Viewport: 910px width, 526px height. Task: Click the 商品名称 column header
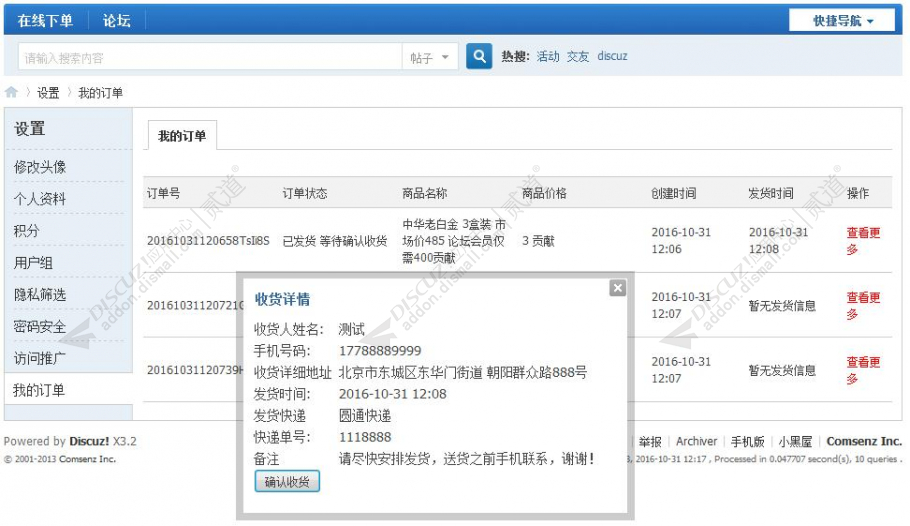[425, 193]
